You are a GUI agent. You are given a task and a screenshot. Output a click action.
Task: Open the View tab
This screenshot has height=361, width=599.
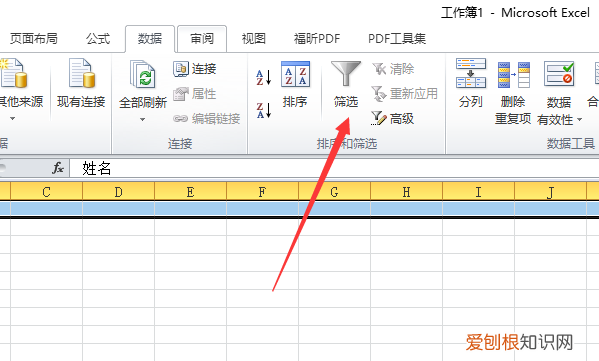(x=254, y=39)
